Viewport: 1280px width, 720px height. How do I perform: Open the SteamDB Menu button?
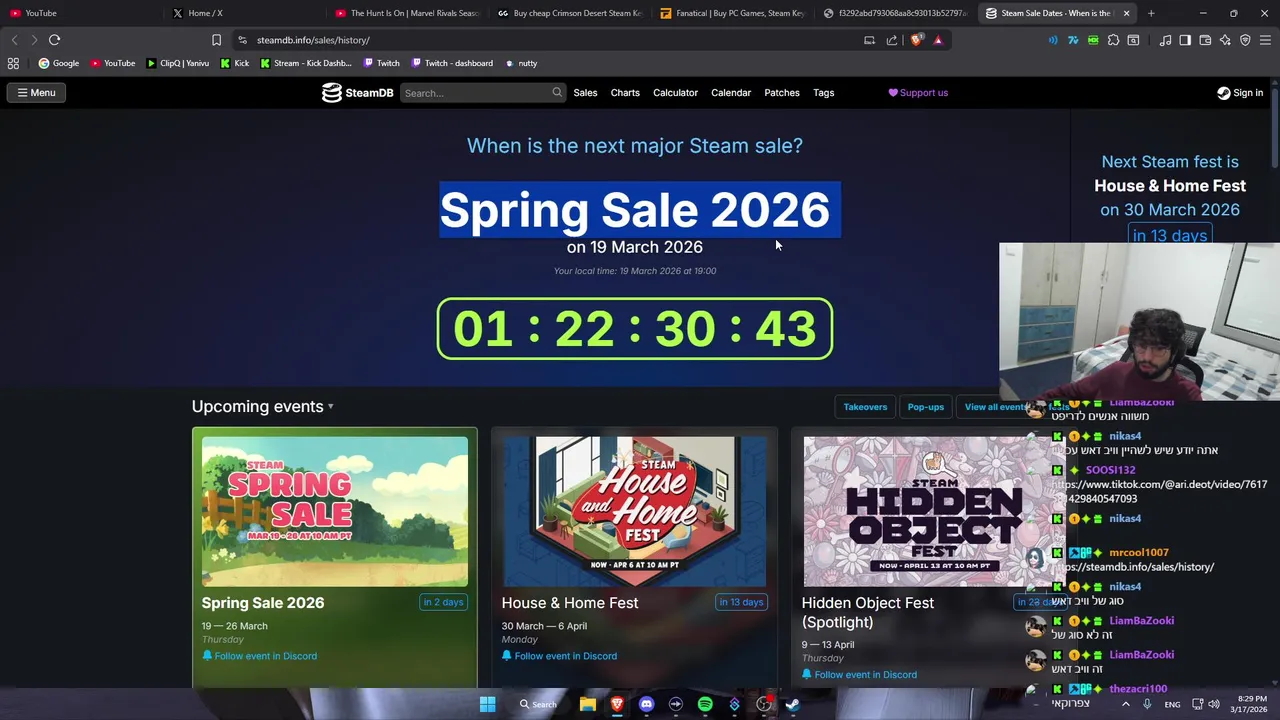pos(36,93)
